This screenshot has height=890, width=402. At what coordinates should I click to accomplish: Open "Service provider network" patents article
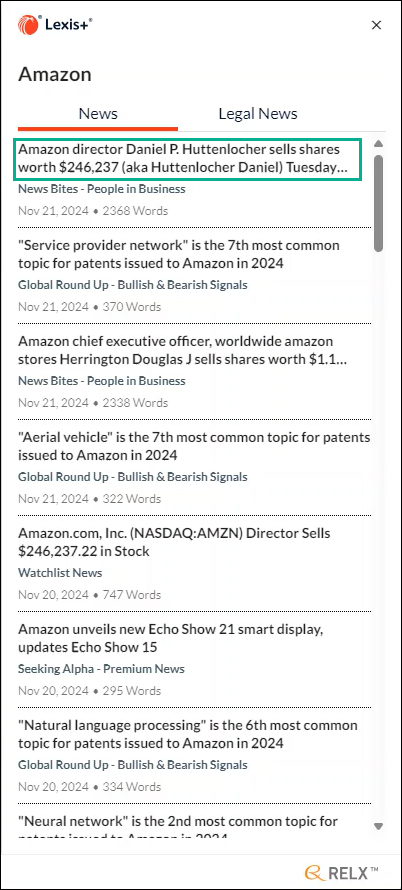click(x=179, y=254)
